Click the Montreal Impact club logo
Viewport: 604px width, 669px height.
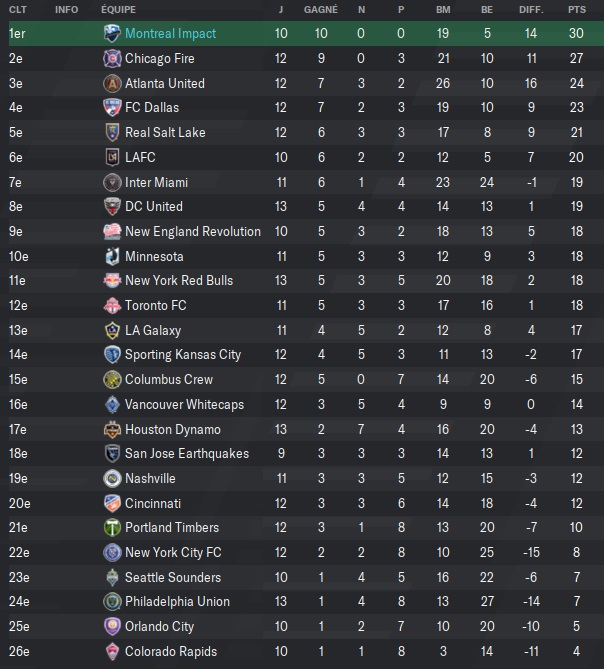pos(112,33)
